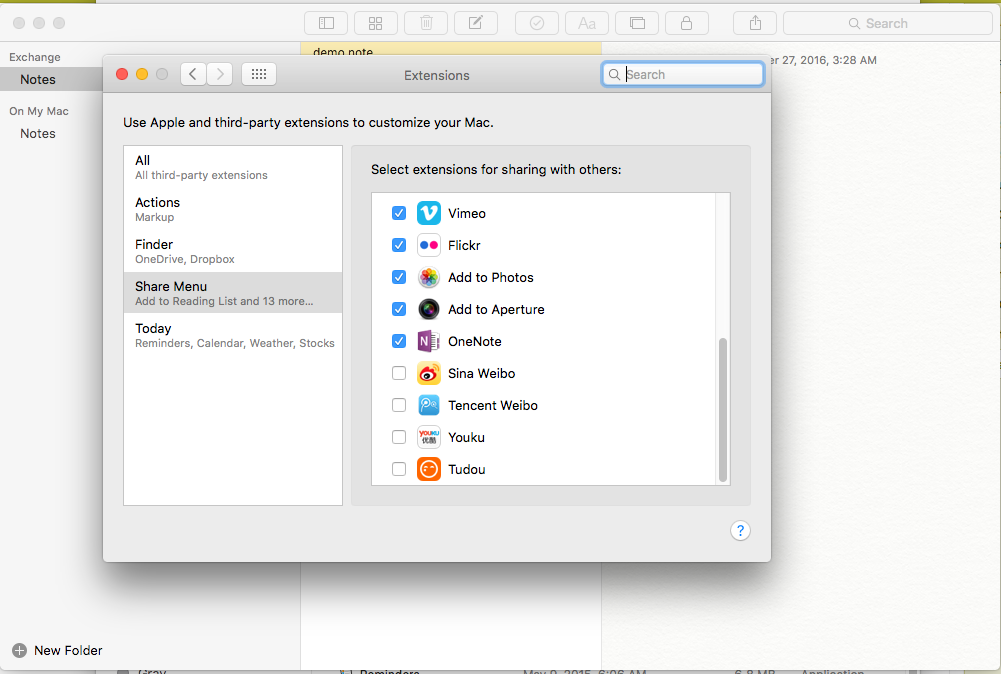Open Aa text format in Notes toolbar
Viewport: 1001px width, 674px height.
(587, 24)
